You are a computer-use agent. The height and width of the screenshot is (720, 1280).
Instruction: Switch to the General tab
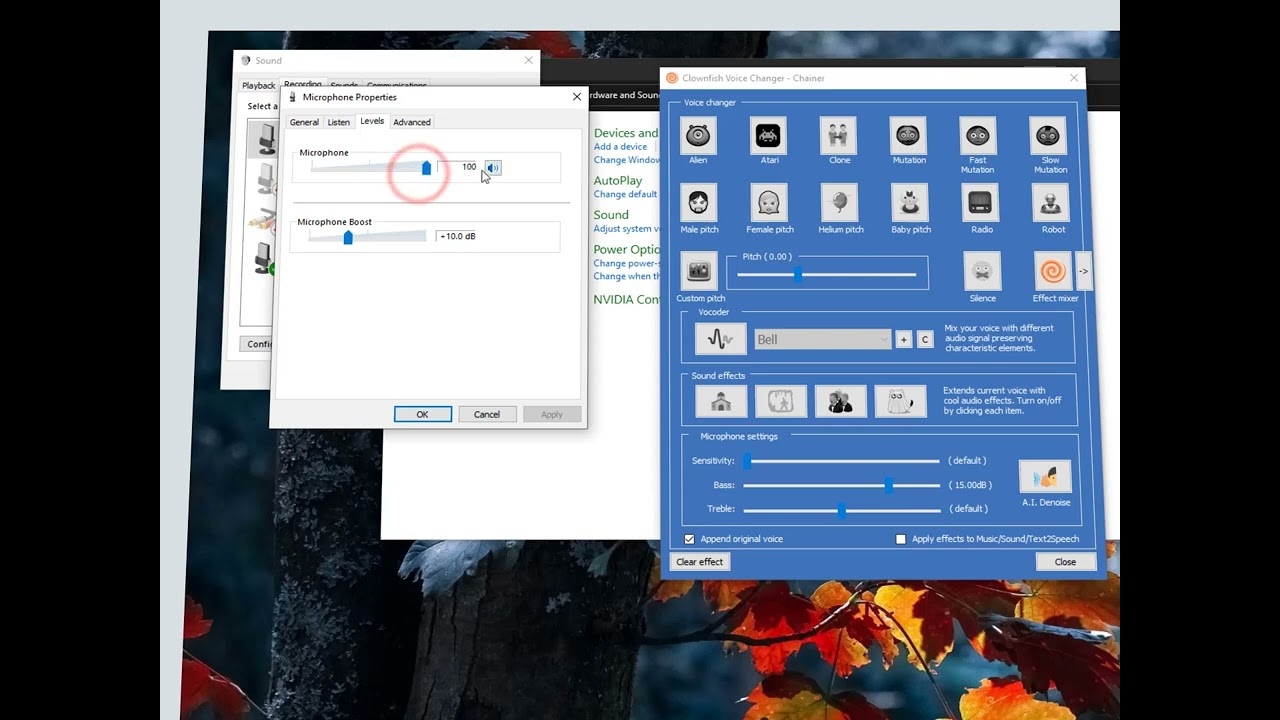304,122
